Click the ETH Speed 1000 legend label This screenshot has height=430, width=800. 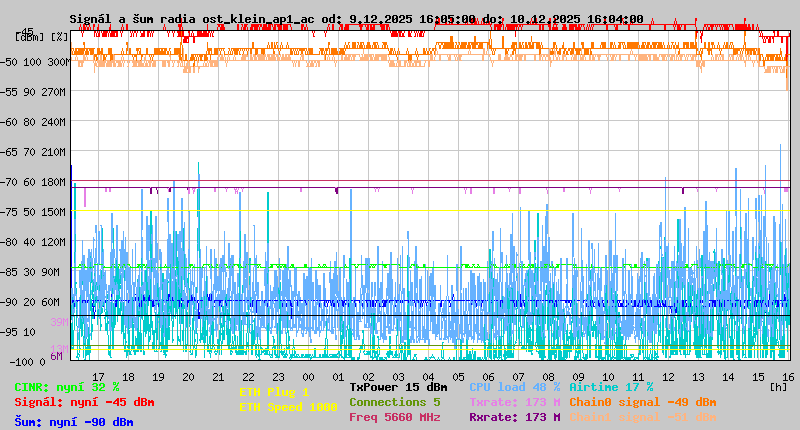coord(288,407)
